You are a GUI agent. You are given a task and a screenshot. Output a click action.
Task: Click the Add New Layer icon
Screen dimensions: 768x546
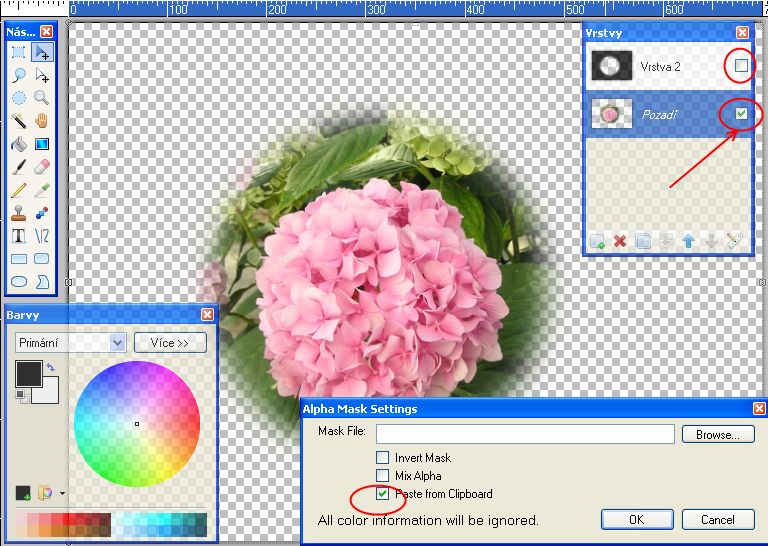pos(597,241)
